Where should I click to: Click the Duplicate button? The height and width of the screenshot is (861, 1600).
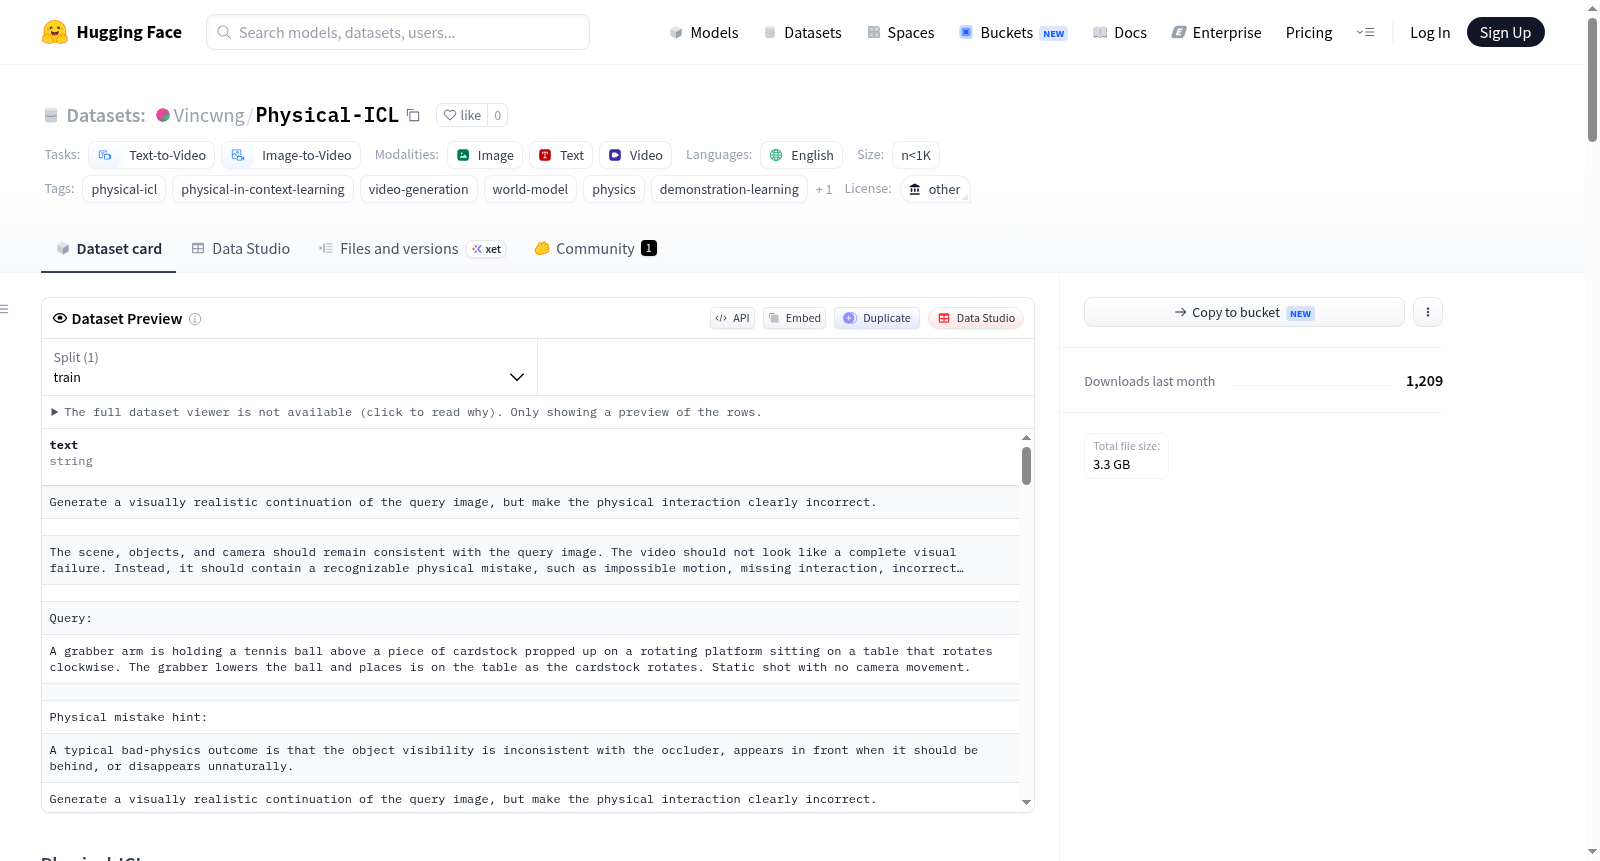click(877, 318)
